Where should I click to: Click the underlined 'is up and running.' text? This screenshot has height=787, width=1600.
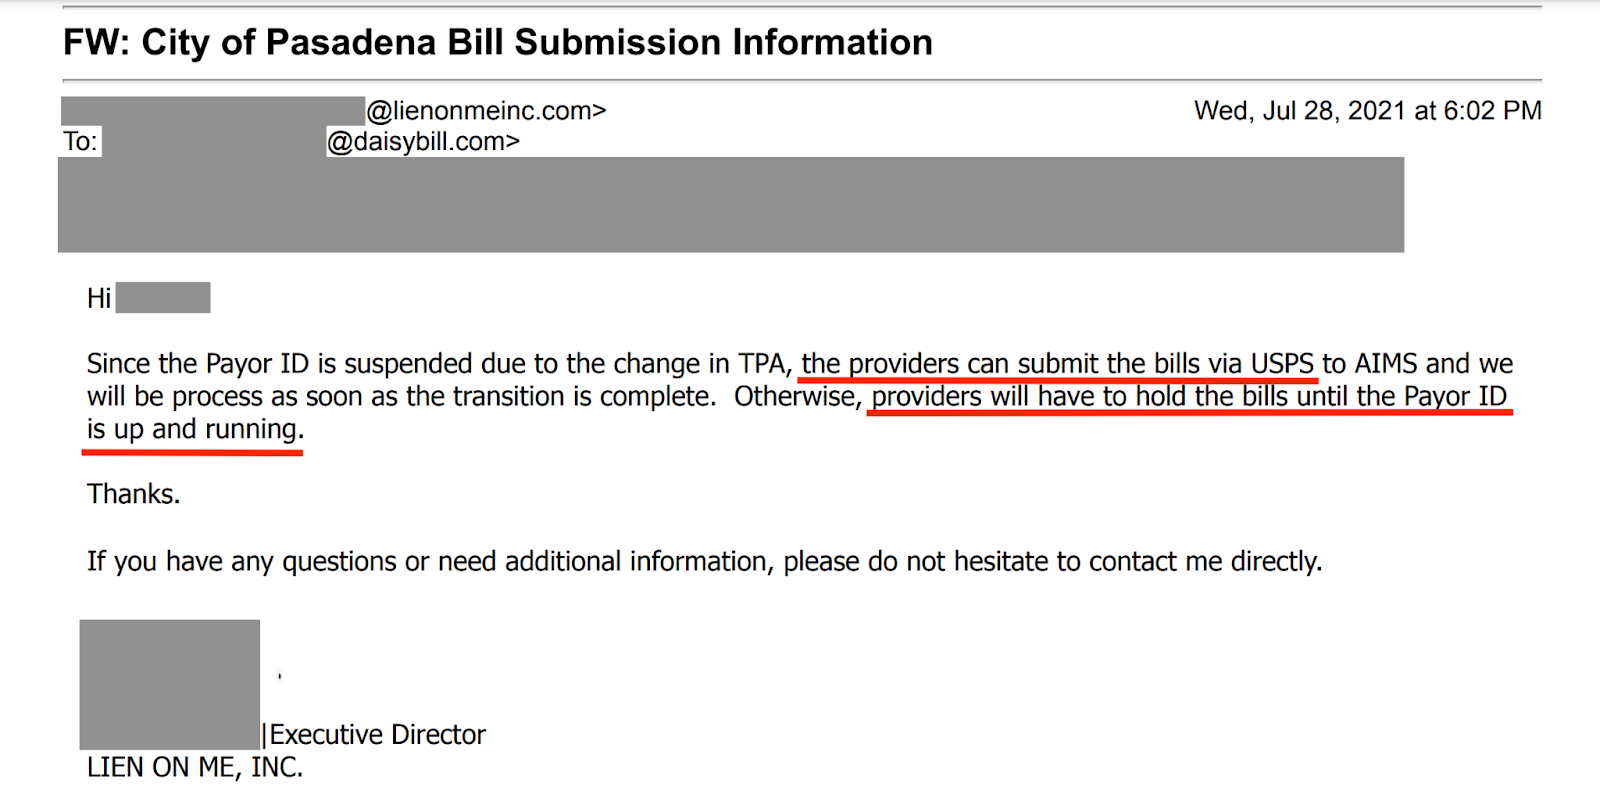point(195,430)
